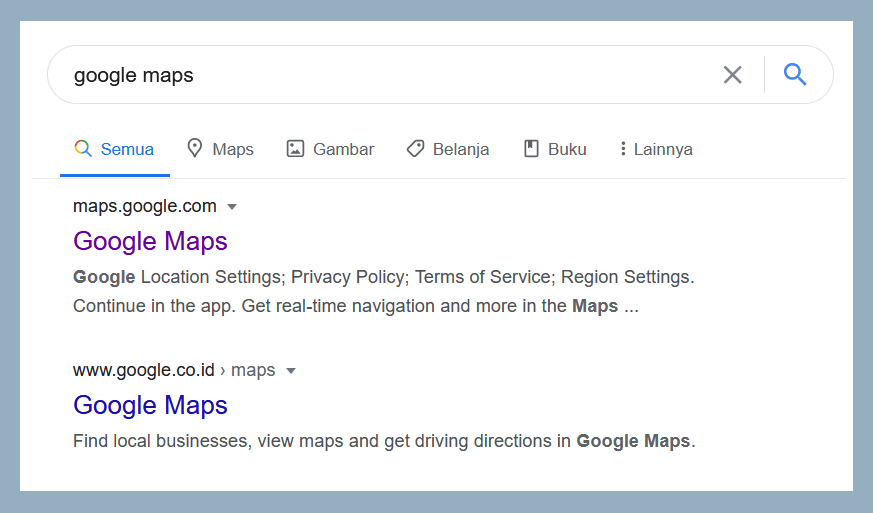Click the book icon beside Buku
Screen dimensions: 873x513
(x=531, y=149)
